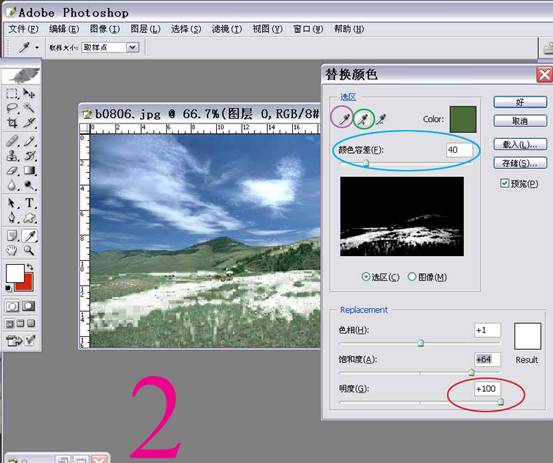Click the green Color sample swatch
This screenshot has height=463, width=553.
pos(463,119)
